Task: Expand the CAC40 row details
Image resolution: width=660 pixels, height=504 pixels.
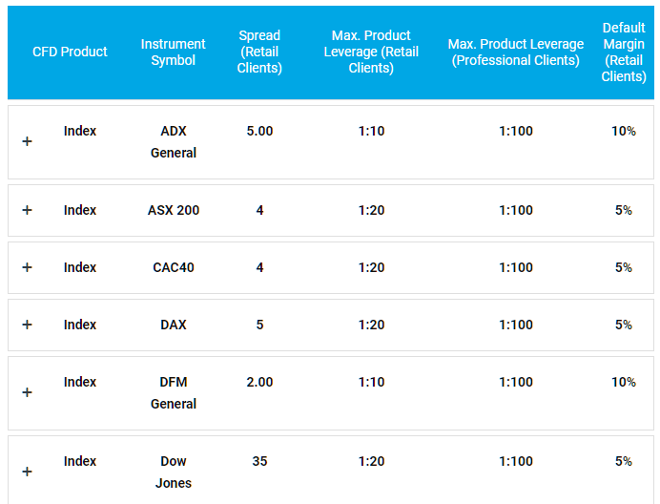Action: (x=27, y=267)
